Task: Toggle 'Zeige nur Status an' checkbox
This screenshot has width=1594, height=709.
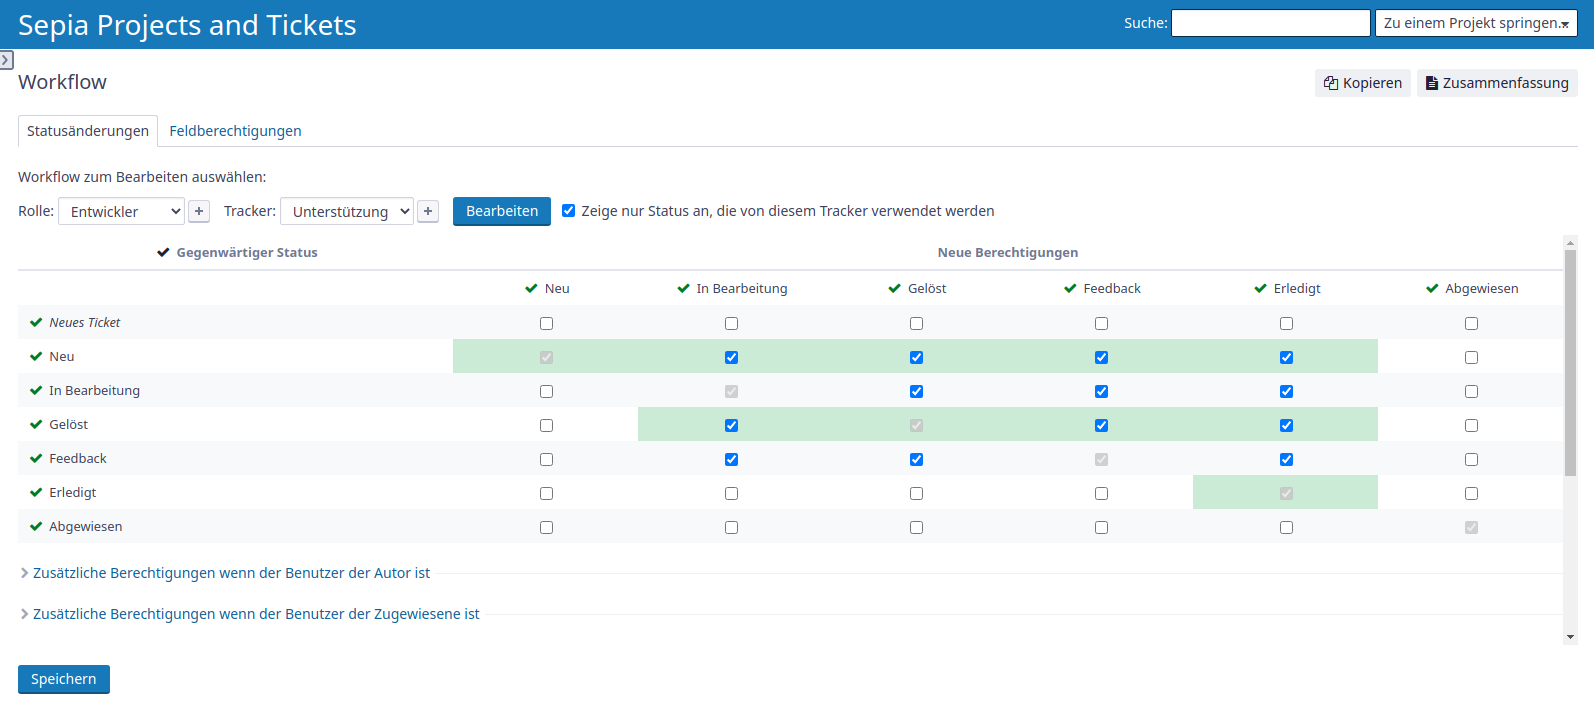Action: pyautogui.click(x=569, y=211)
